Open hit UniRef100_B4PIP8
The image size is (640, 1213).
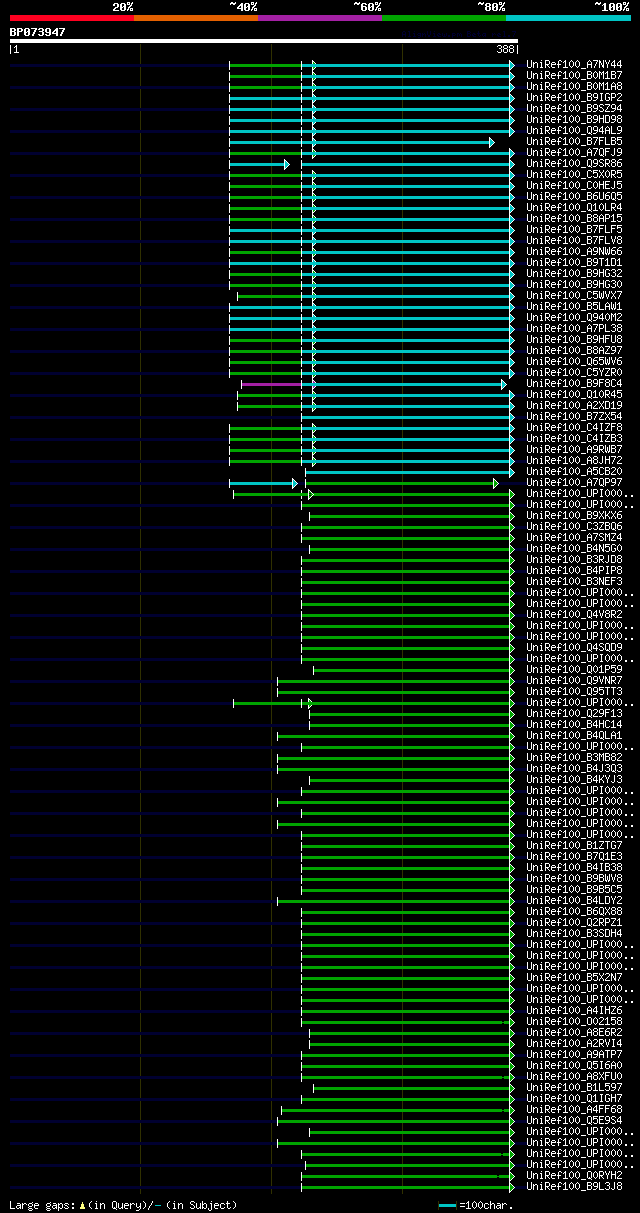coord(574,570)
